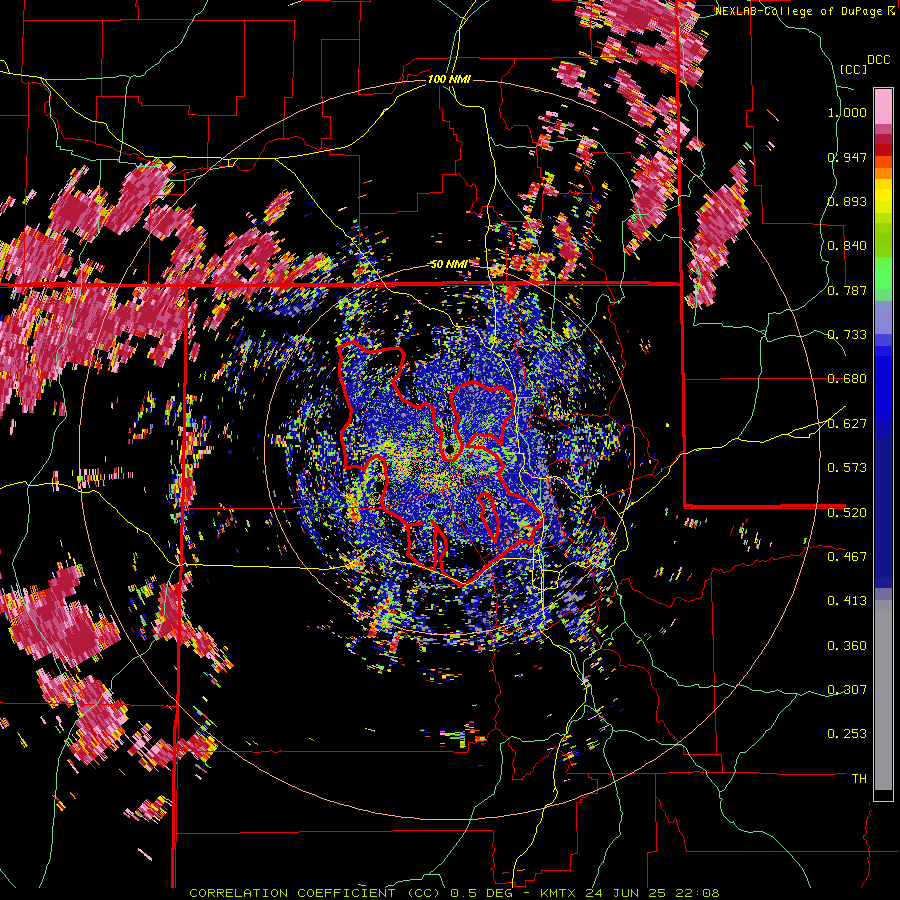Click the 0.787 legend value
Viewport: 900px width, 900px height.
tap(847, 290)
